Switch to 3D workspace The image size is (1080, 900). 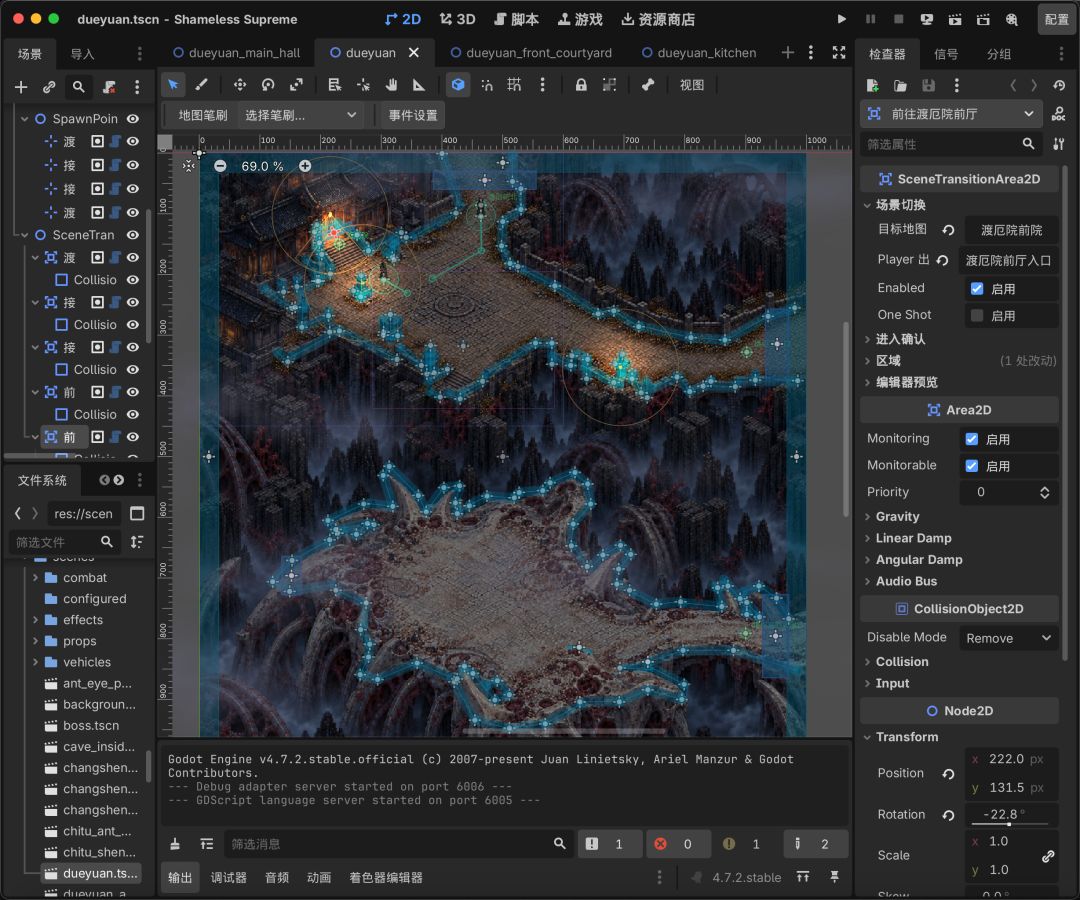tap(457, 19)
